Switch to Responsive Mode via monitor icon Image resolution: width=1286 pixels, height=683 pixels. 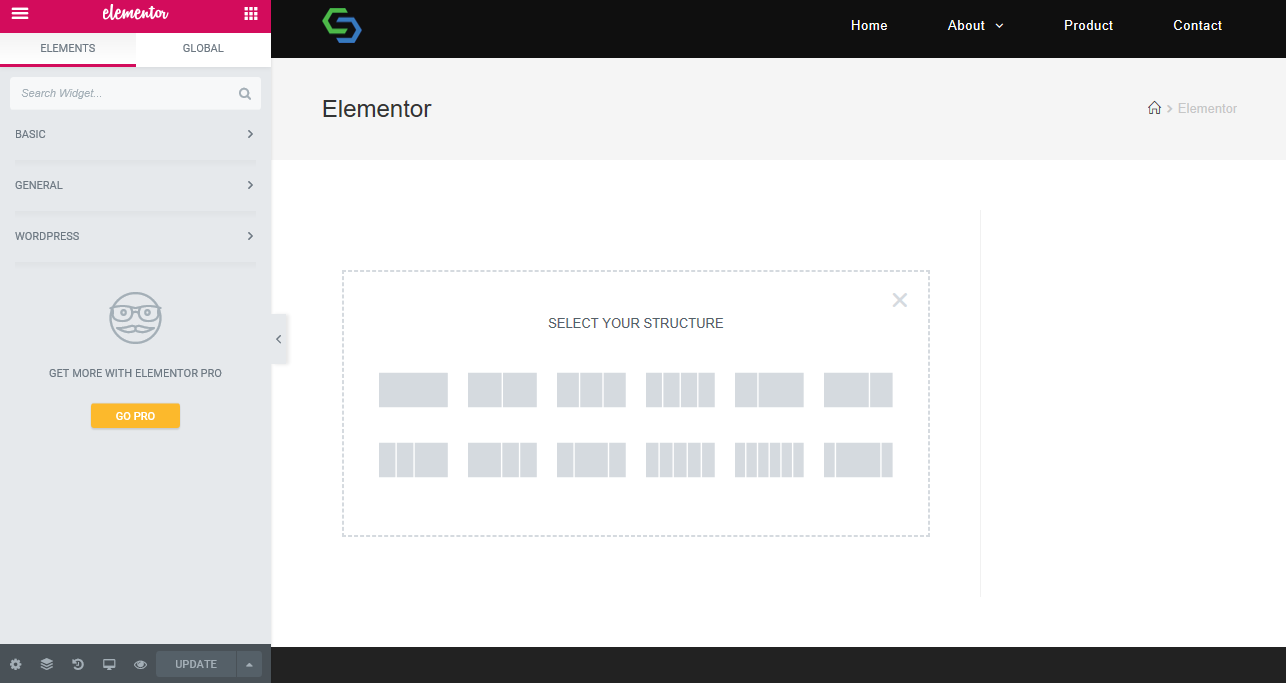tap(108, 663)
